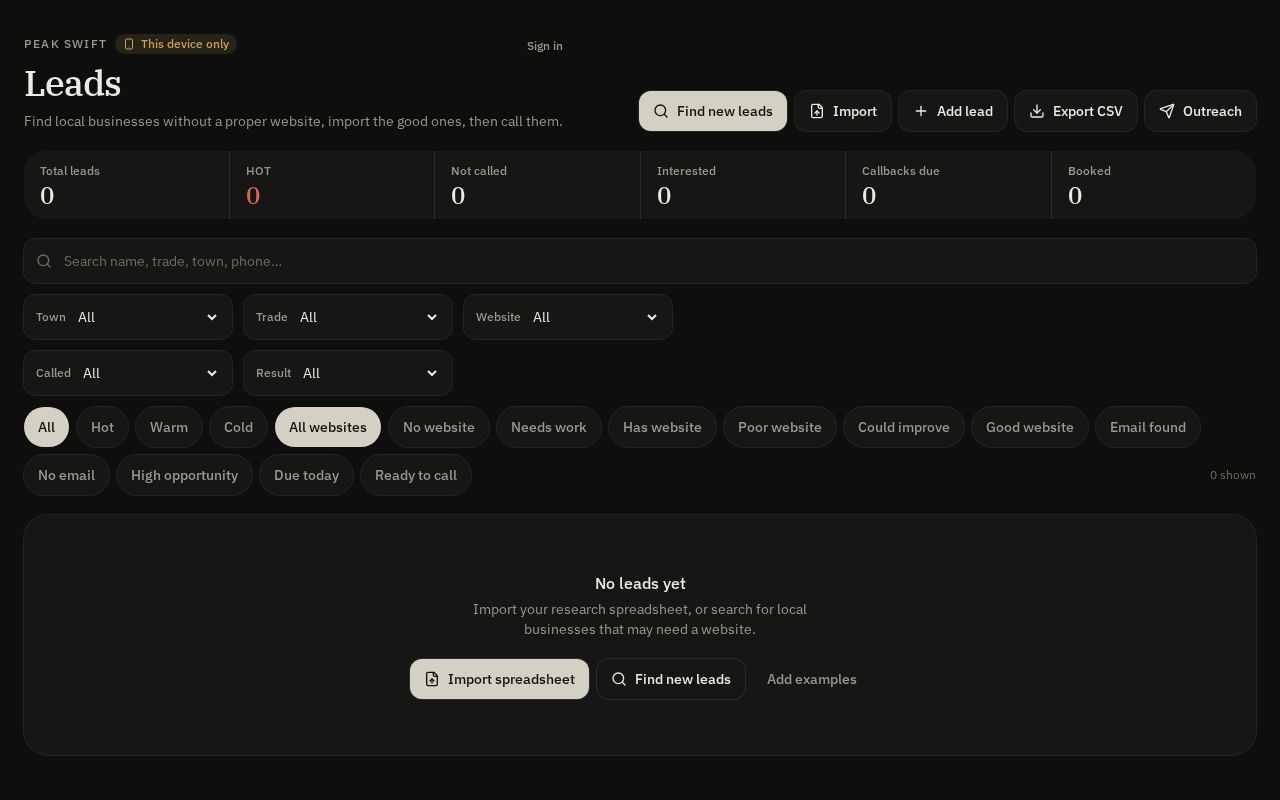Viewport: 1280px width, 800px height.
Task: Open the Result filter dropdown
Action: pyautogui.click(x=348, y=373)
